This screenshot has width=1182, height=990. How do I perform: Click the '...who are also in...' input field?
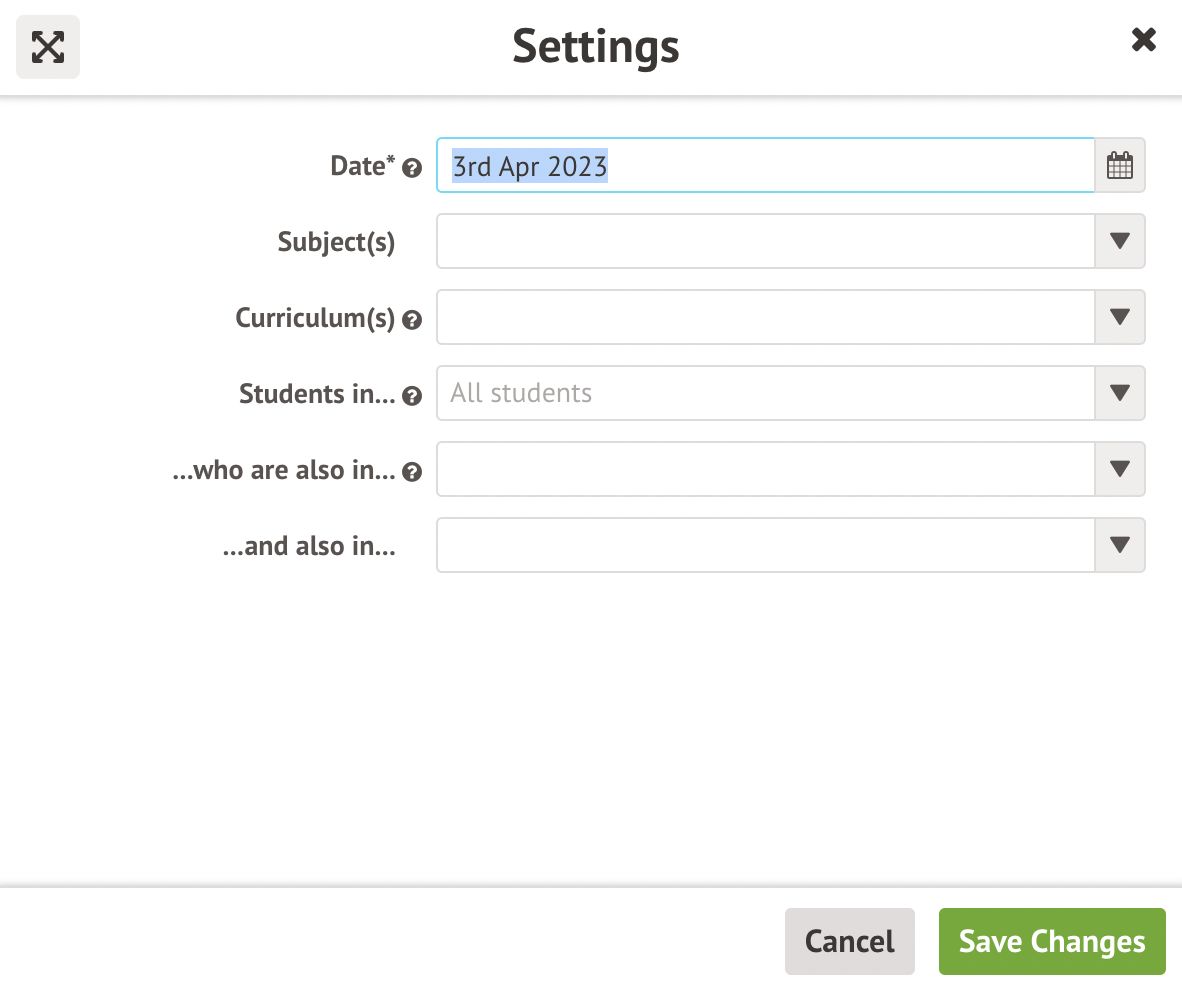pyautogui.click(x=765, y=469)
